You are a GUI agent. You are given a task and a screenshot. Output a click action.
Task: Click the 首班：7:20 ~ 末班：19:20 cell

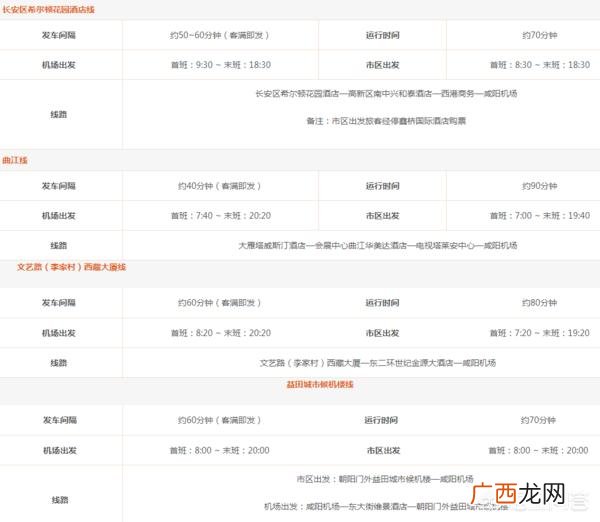(540, 333)
